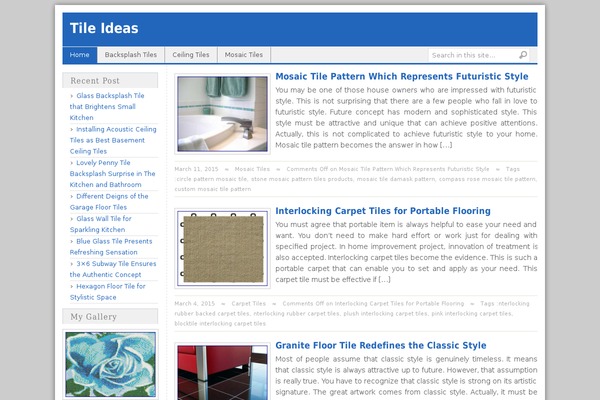
Task: Click the bathroom mosaic tile thumbnail
Action: tap(222, 114)
